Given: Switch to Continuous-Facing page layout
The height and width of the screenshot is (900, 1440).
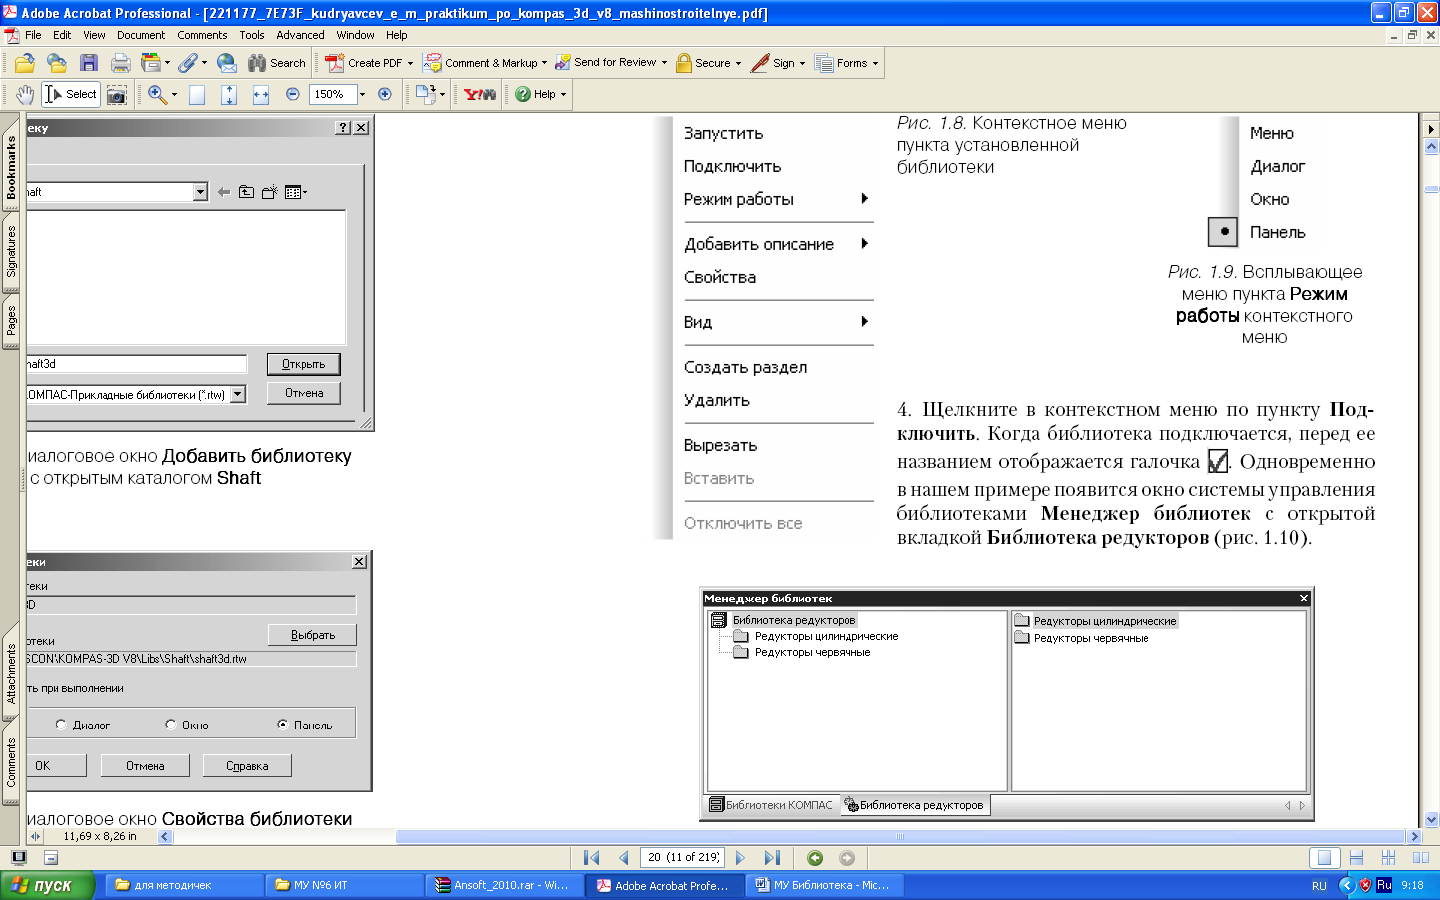Looking at the screenshot, I should 1388,857.
